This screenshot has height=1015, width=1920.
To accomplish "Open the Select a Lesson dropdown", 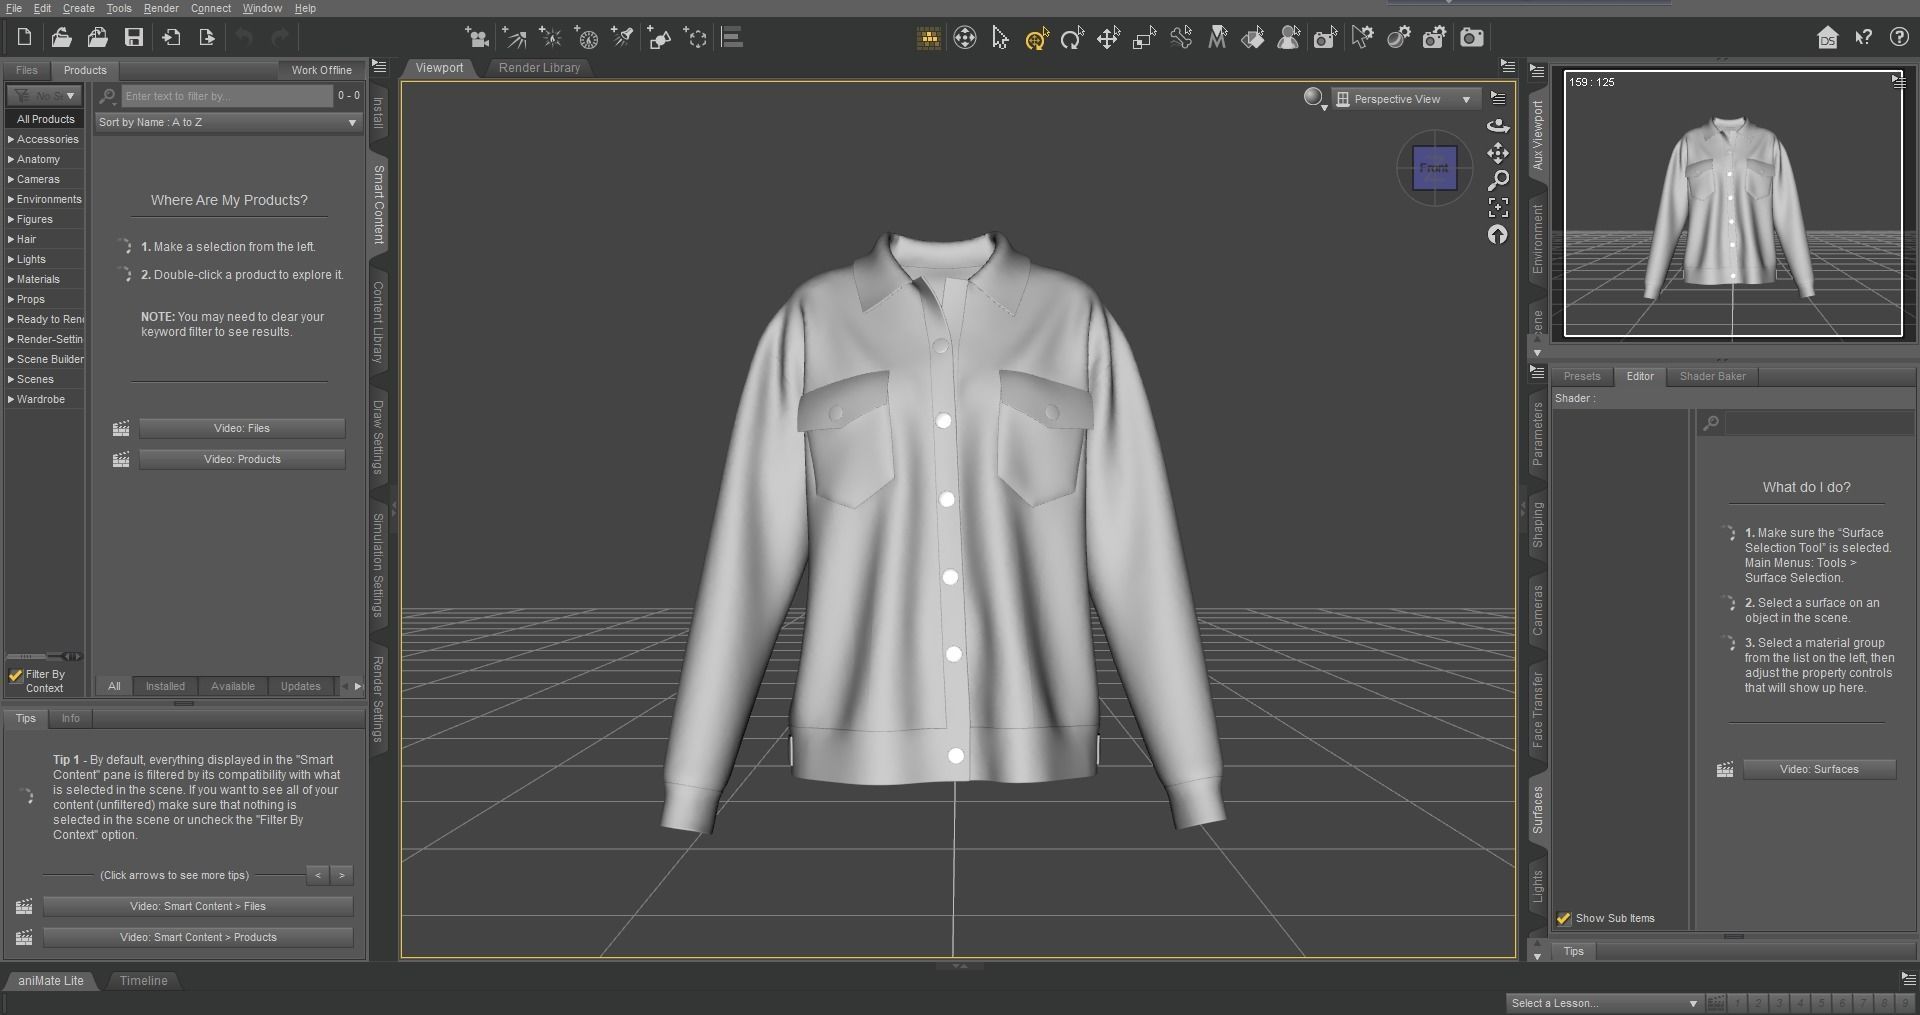I will point(1604,1003).
